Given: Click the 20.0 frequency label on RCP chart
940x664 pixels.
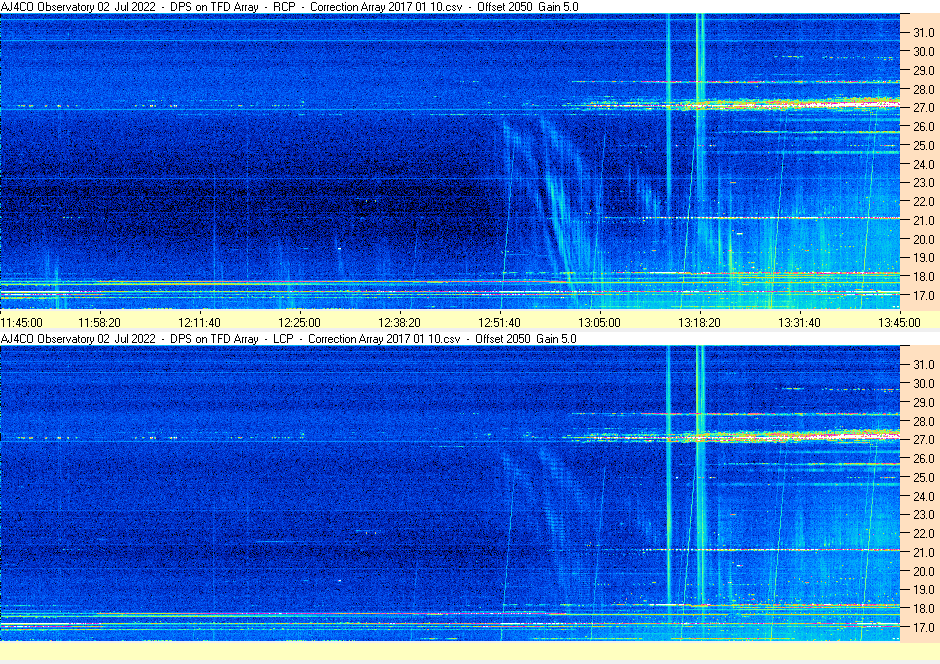Looking at the screenshot, I should click(x=924, y=239).
